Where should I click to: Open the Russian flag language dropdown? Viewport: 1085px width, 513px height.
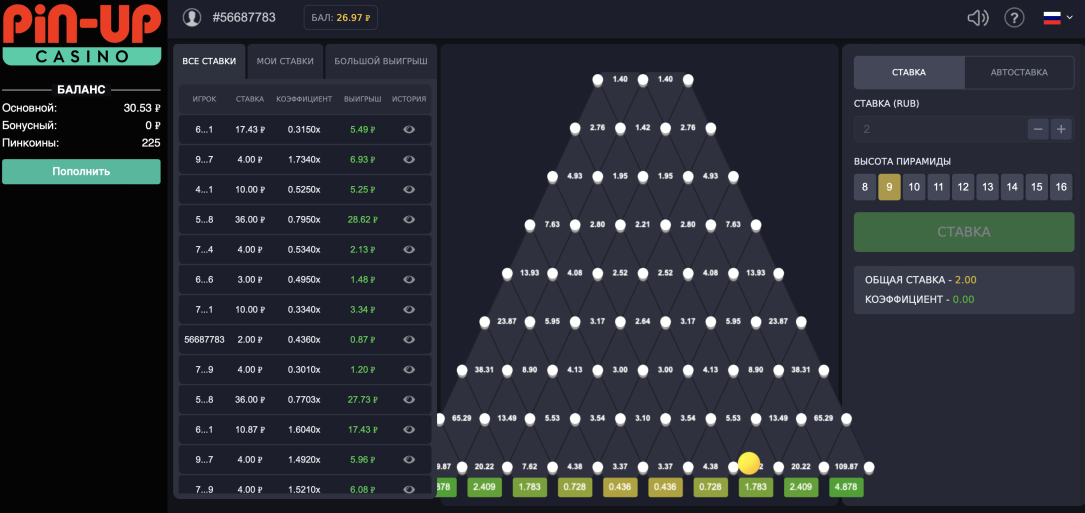[x=1051, y=17]
